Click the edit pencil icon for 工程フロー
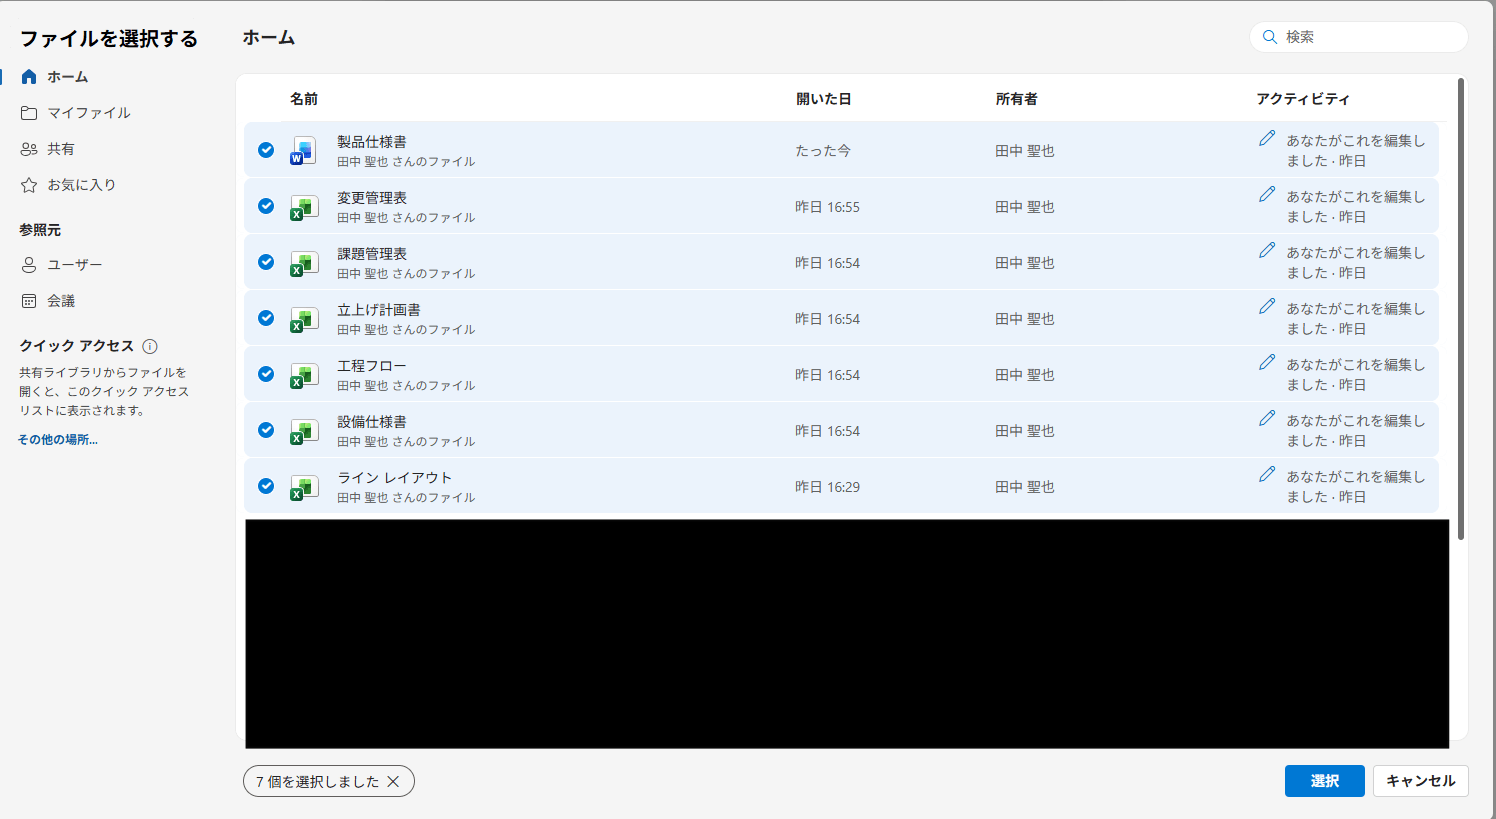The width and height of the screenshot is (1496, 819). [x=1267, y=362]
